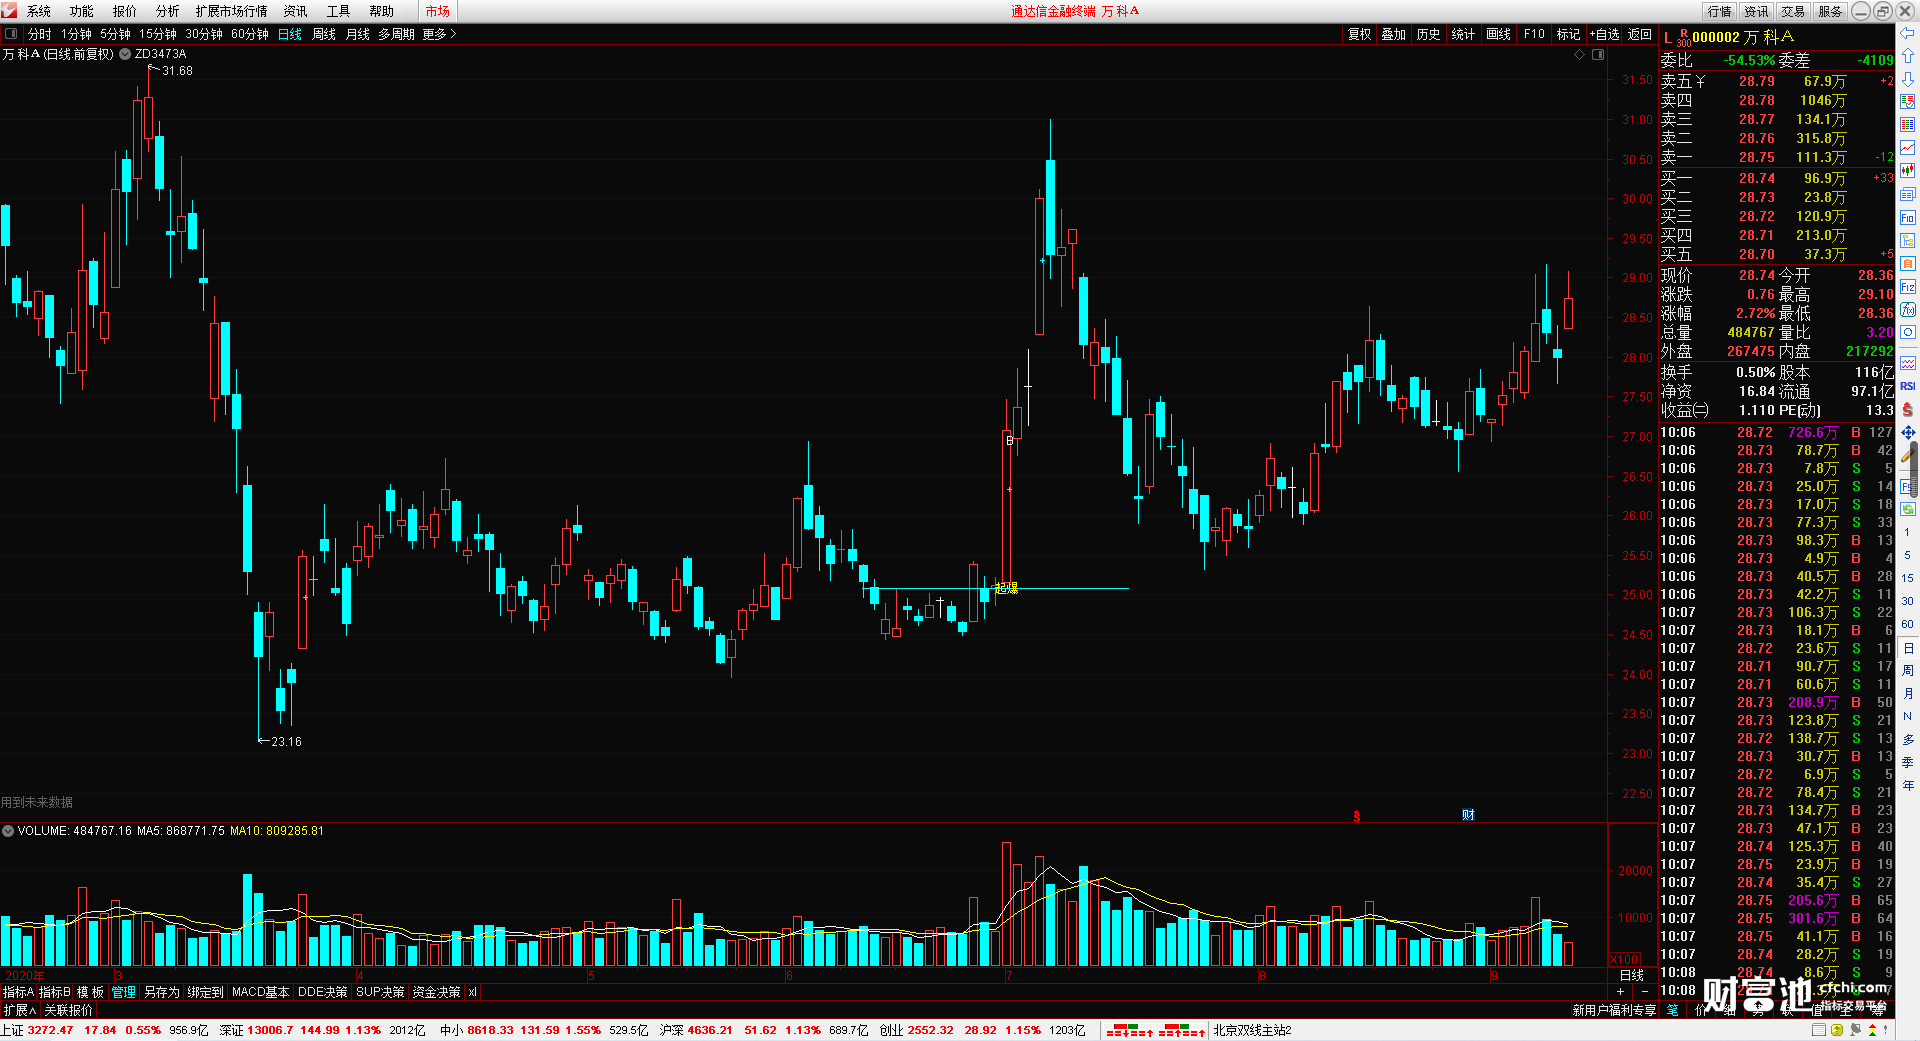Click the green refresh sidebar icon

1908,509
